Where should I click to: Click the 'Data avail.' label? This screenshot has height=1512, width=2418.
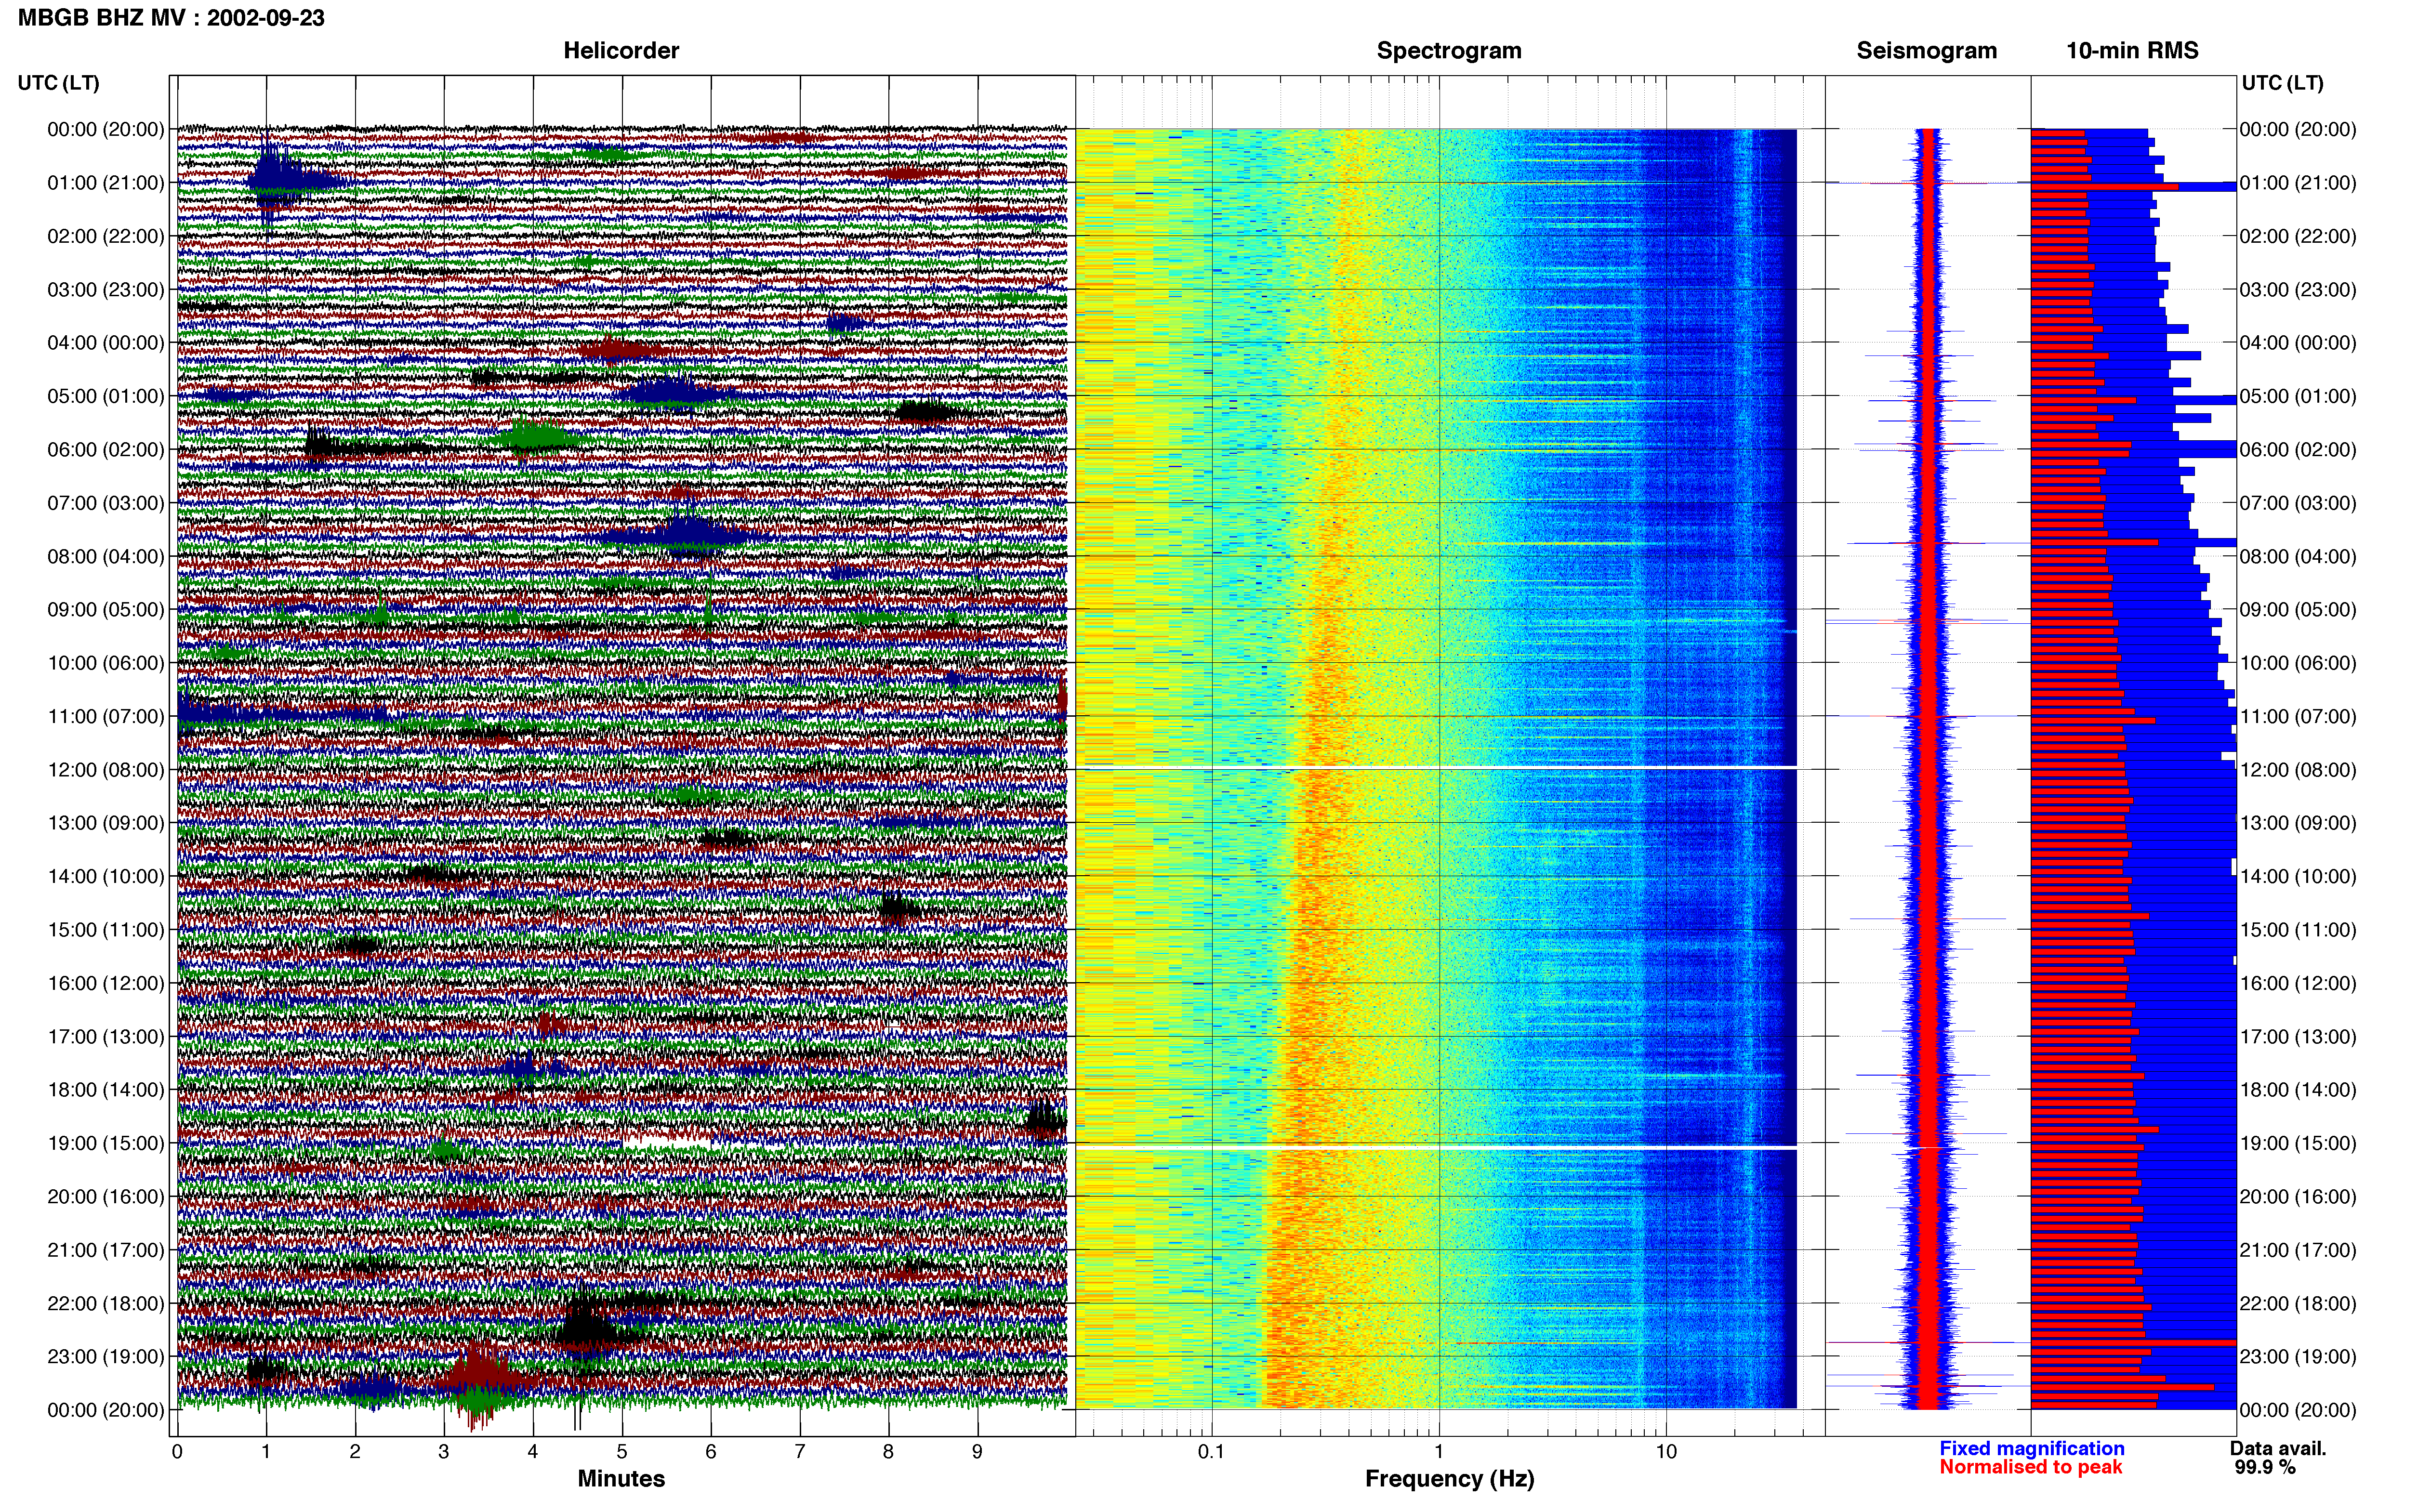tap(2279, 1449)
